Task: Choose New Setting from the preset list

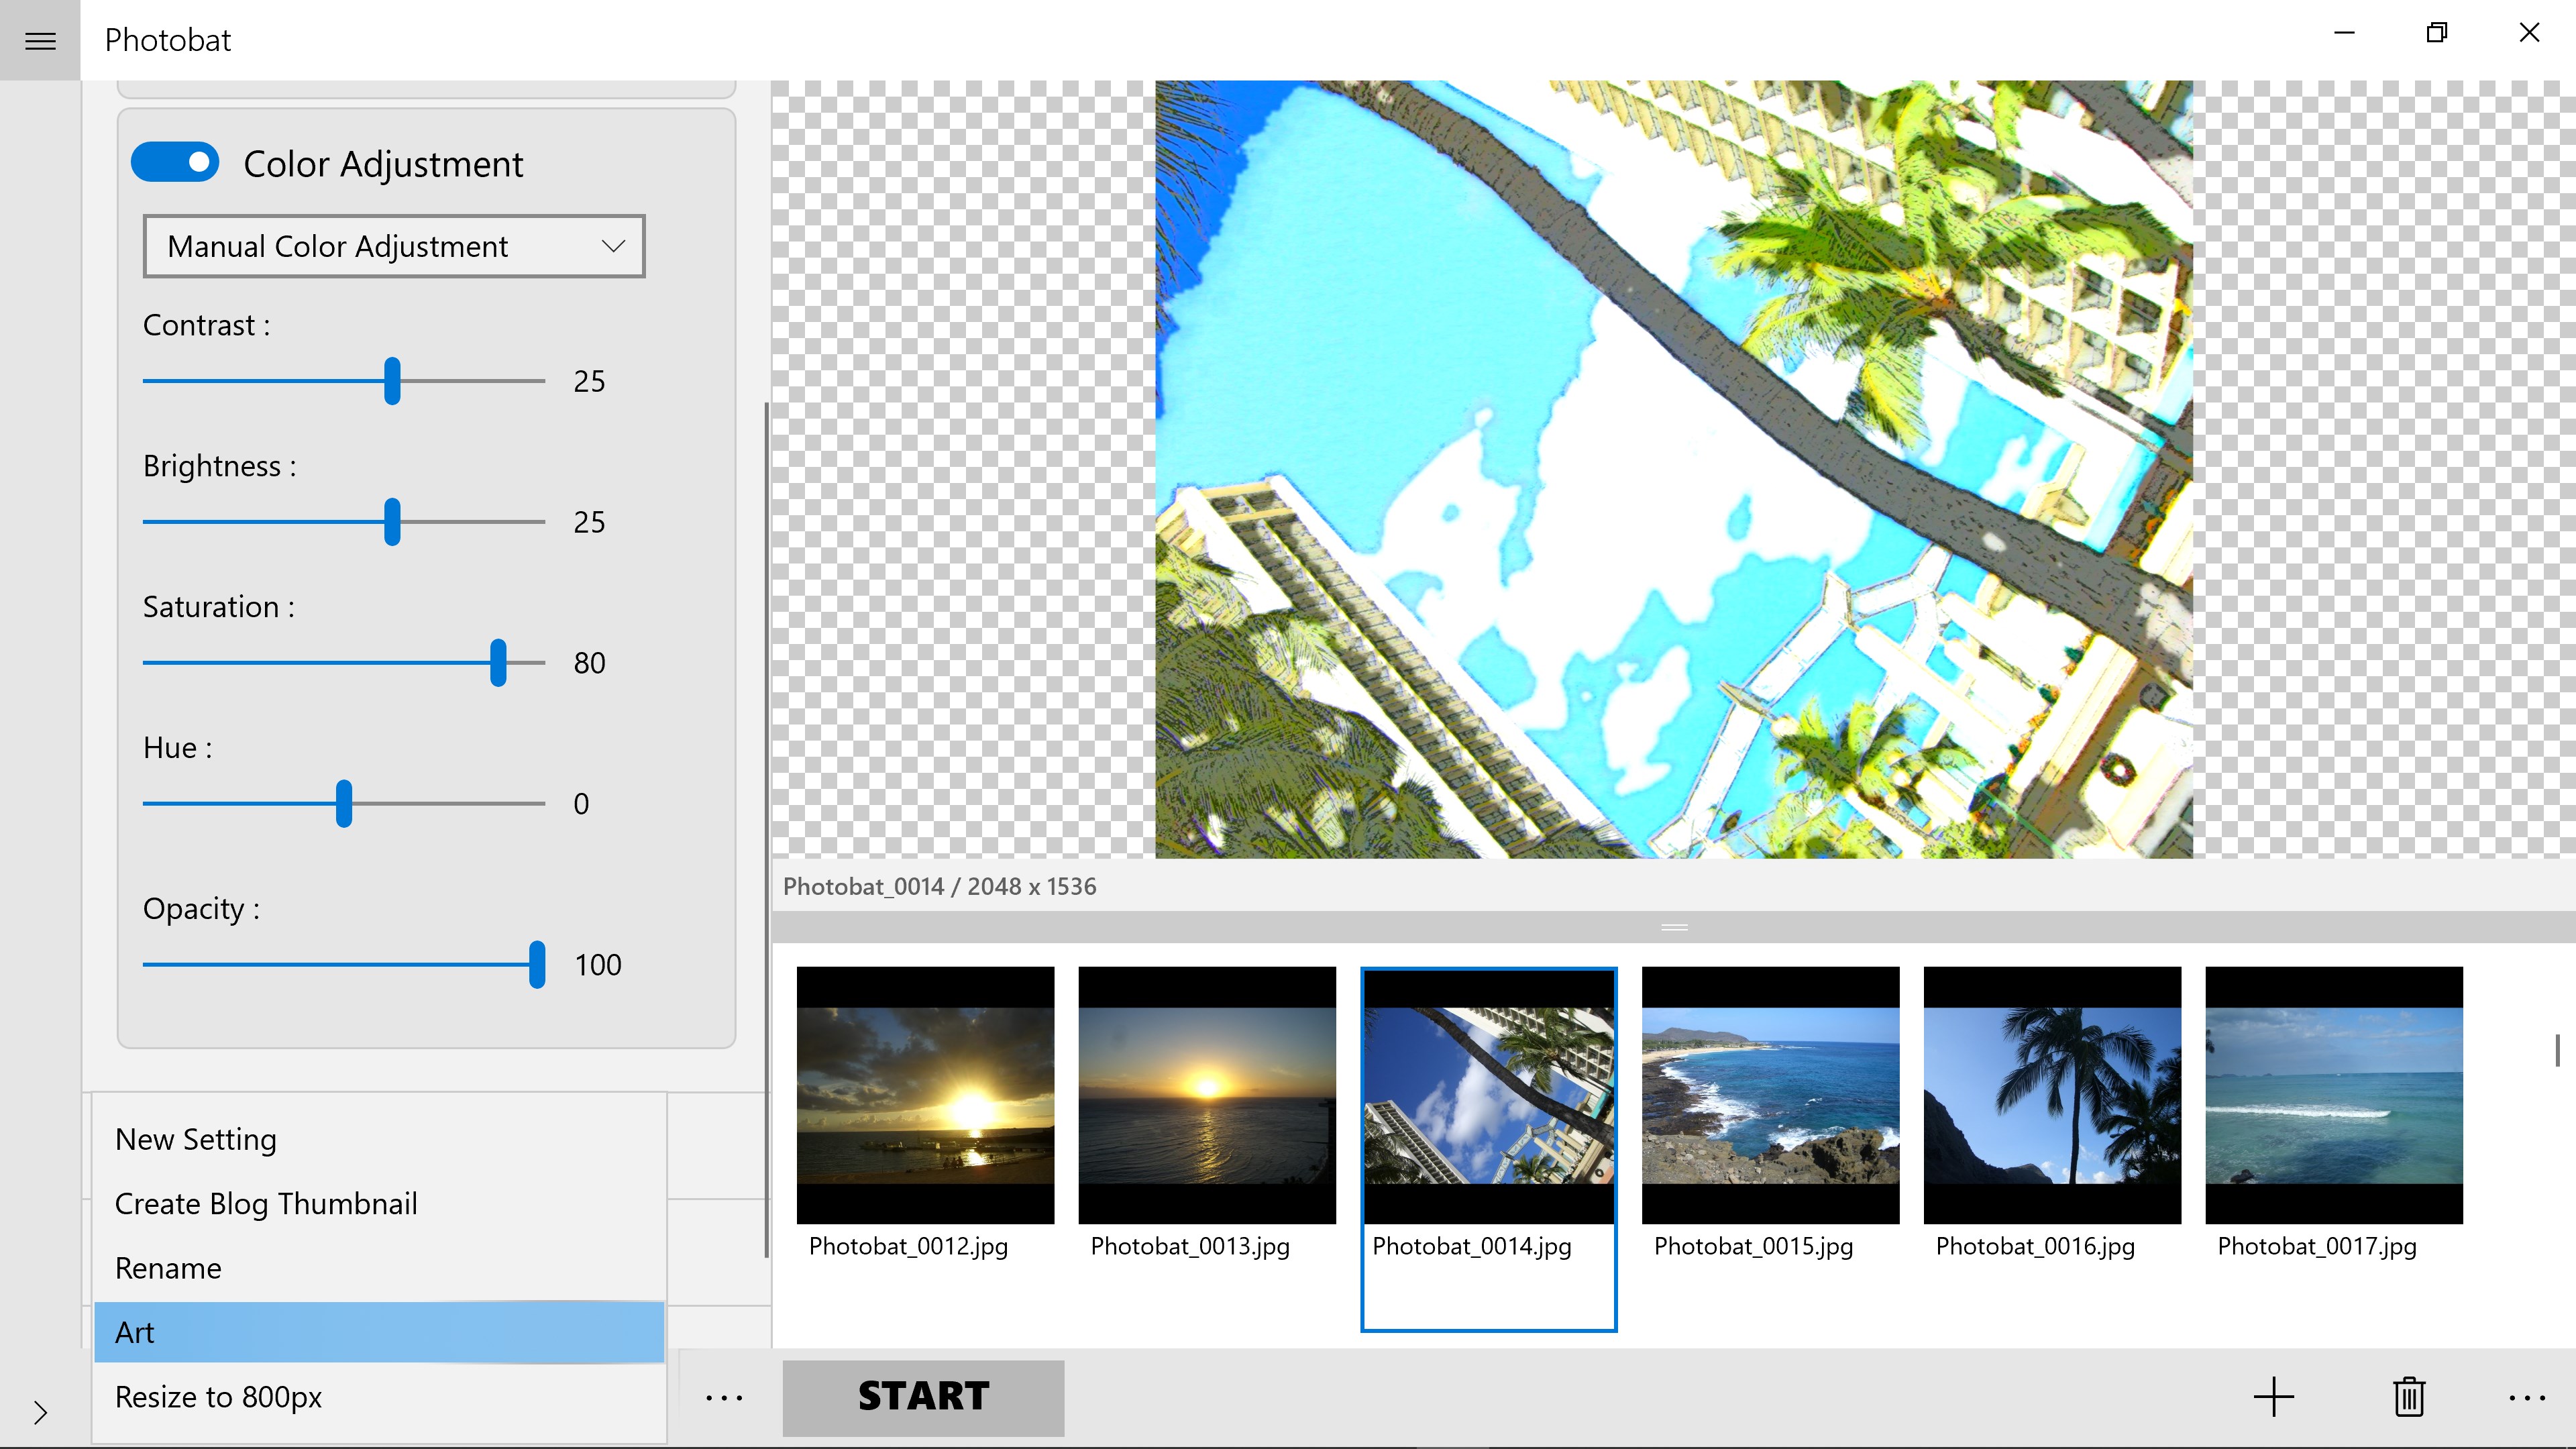Action: tap(379, 1139)
